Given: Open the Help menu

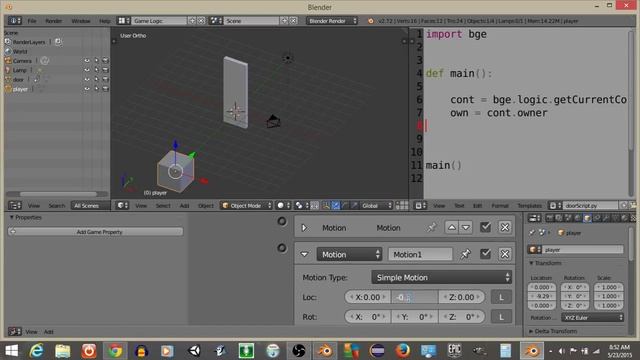Looking at the screenshot, I should click(104, 21).
